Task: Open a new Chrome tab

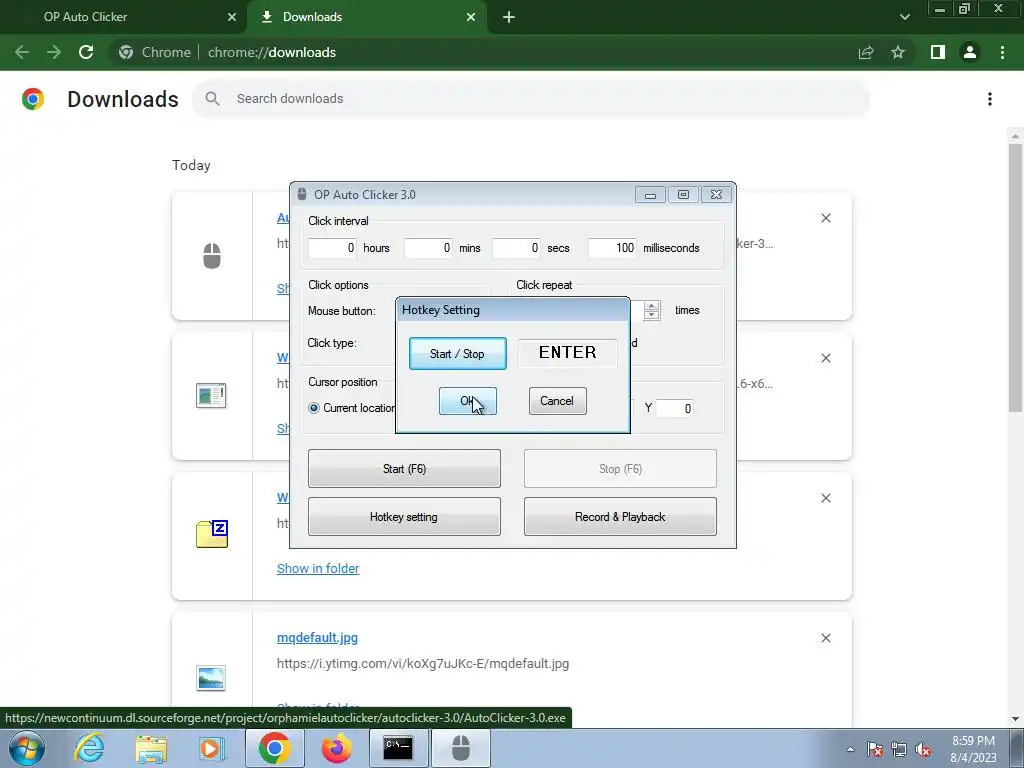Action: coord(509,17)
